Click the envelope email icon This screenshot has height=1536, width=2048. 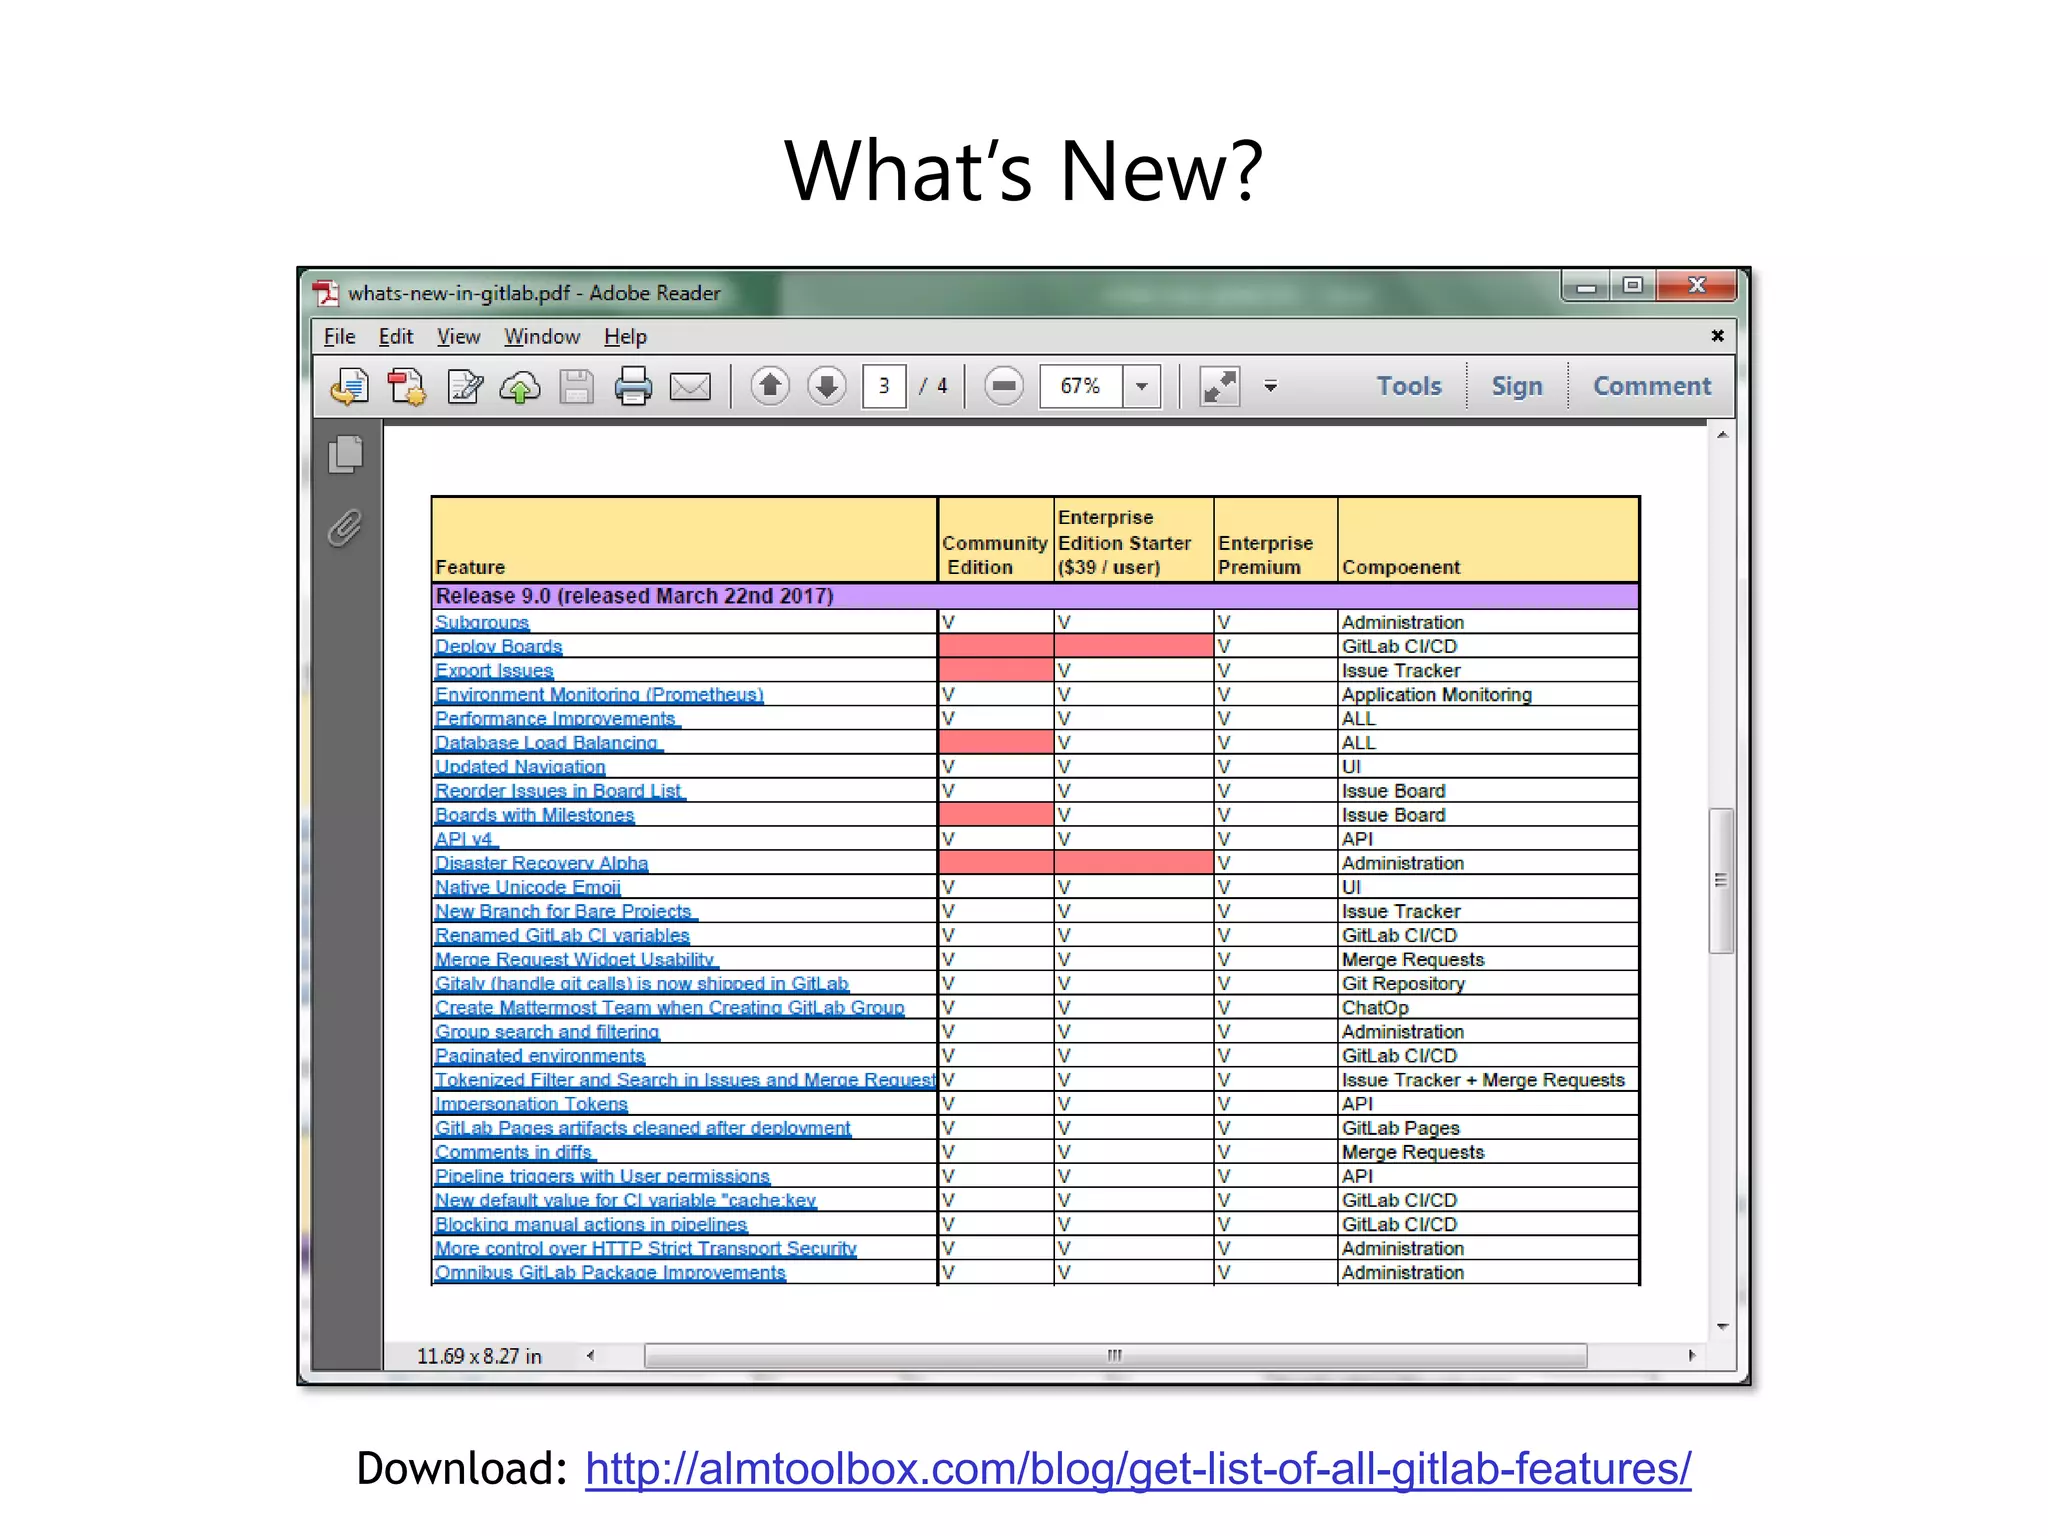pos(690,386)
